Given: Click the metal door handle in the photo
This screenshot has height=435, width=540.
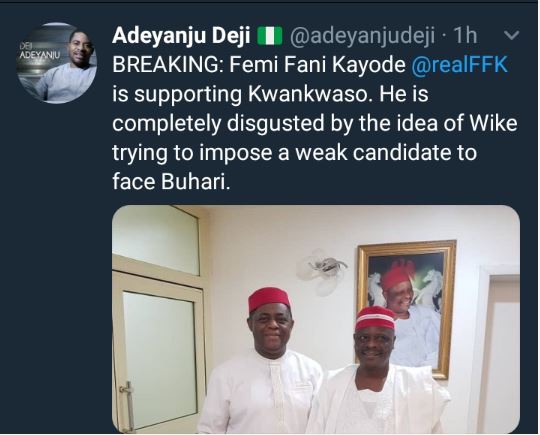Looking at the screenshot, I should coord(128,405).
